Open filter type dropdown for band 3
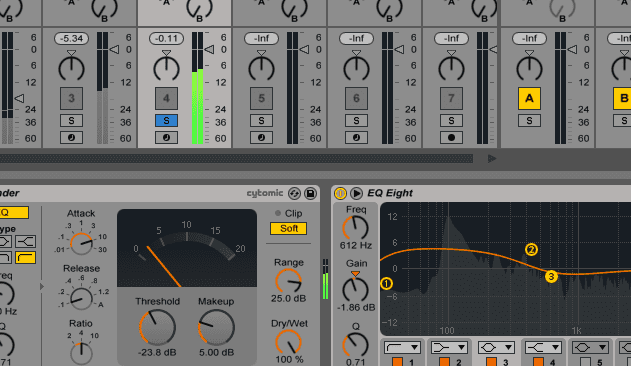The width and height of the screenshot is (631, 366). click(x=496, y=347)
